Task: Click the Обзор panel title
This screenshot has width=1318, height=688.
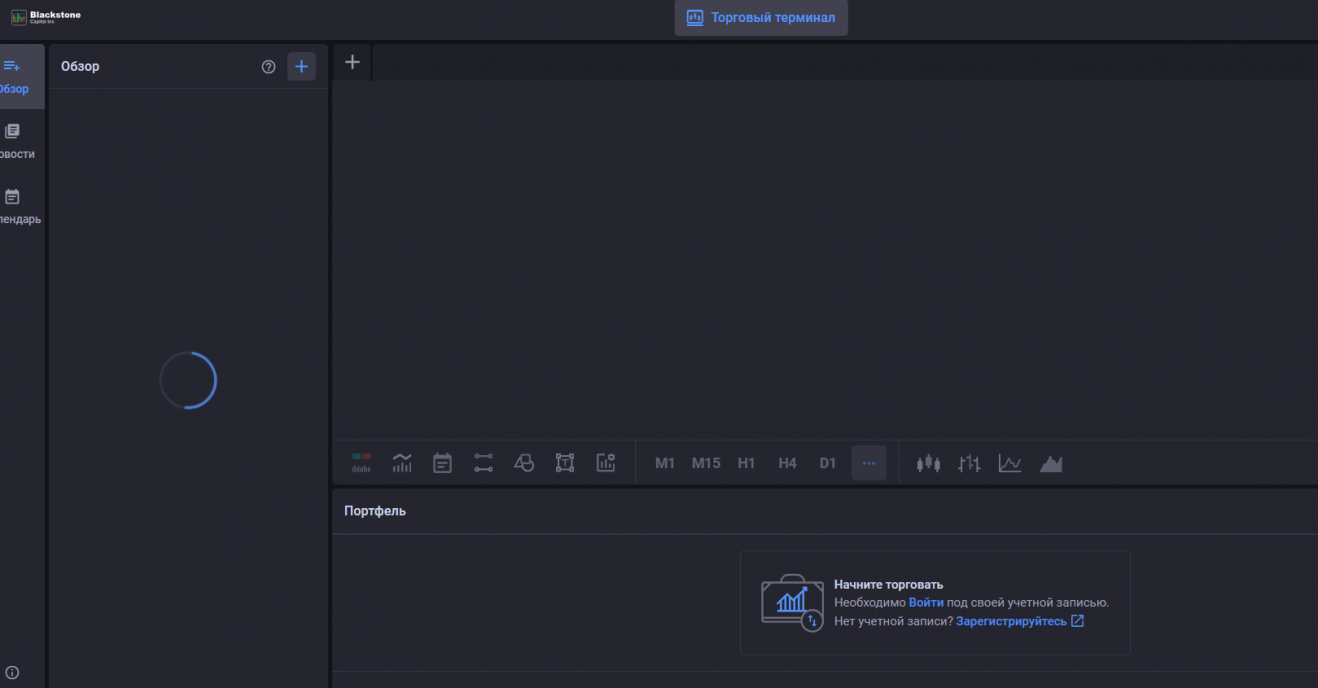Action: coord(80,67)
